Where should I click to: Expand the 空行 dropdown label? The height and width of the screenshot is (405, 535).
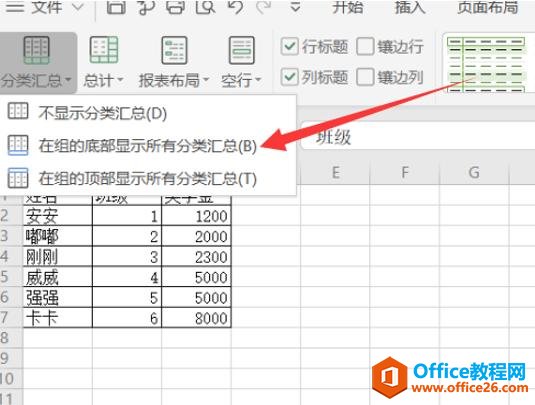[x=241, y=81]
